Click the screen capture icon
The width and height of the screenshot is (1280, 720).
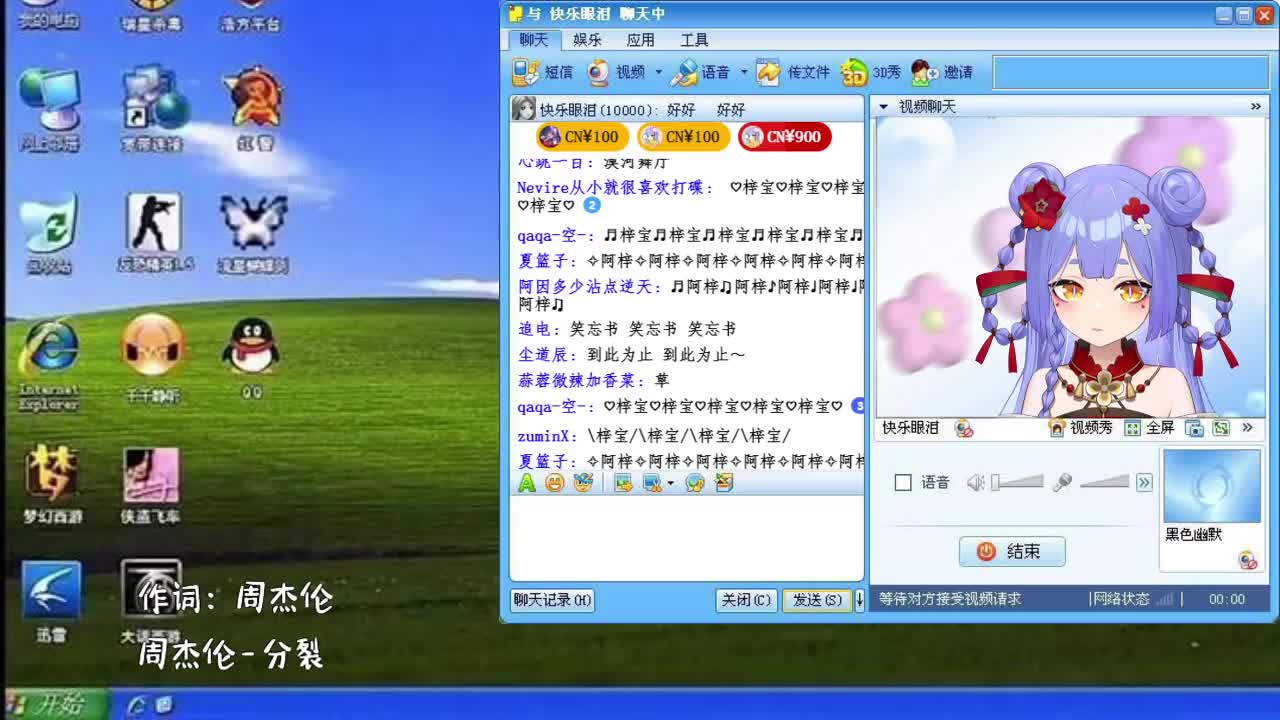[652, 483]
